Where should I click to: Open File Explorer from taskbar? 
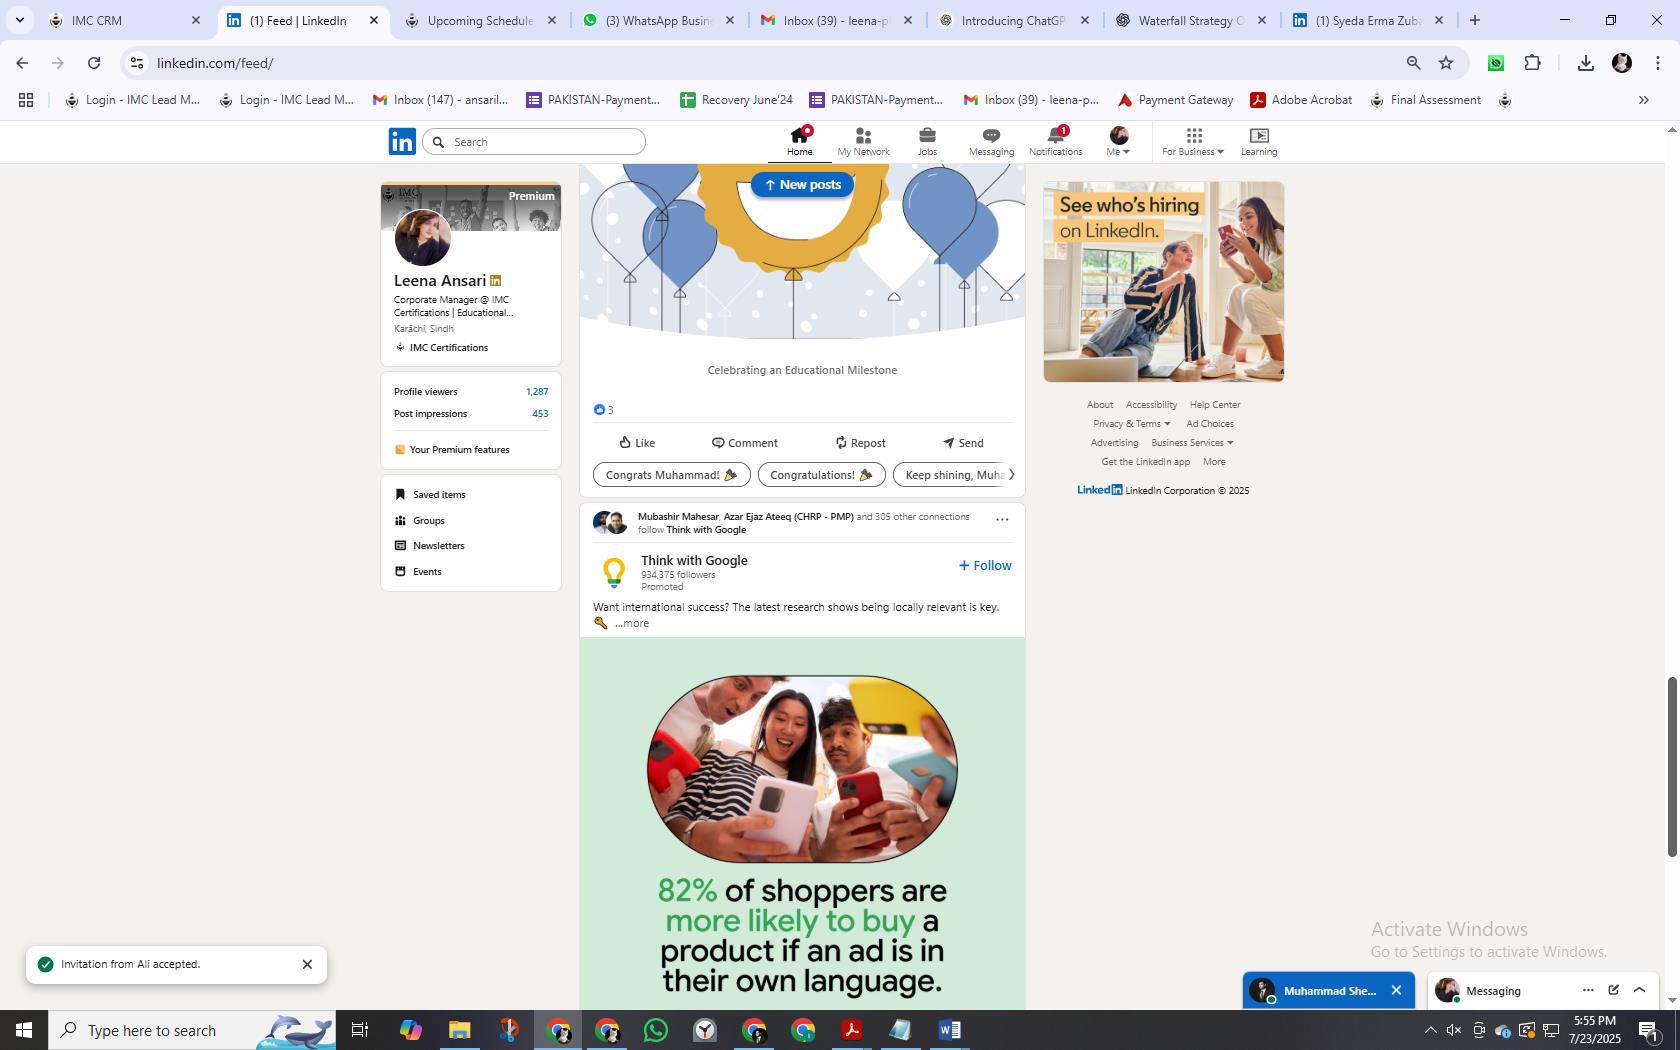coord(459,1030)
